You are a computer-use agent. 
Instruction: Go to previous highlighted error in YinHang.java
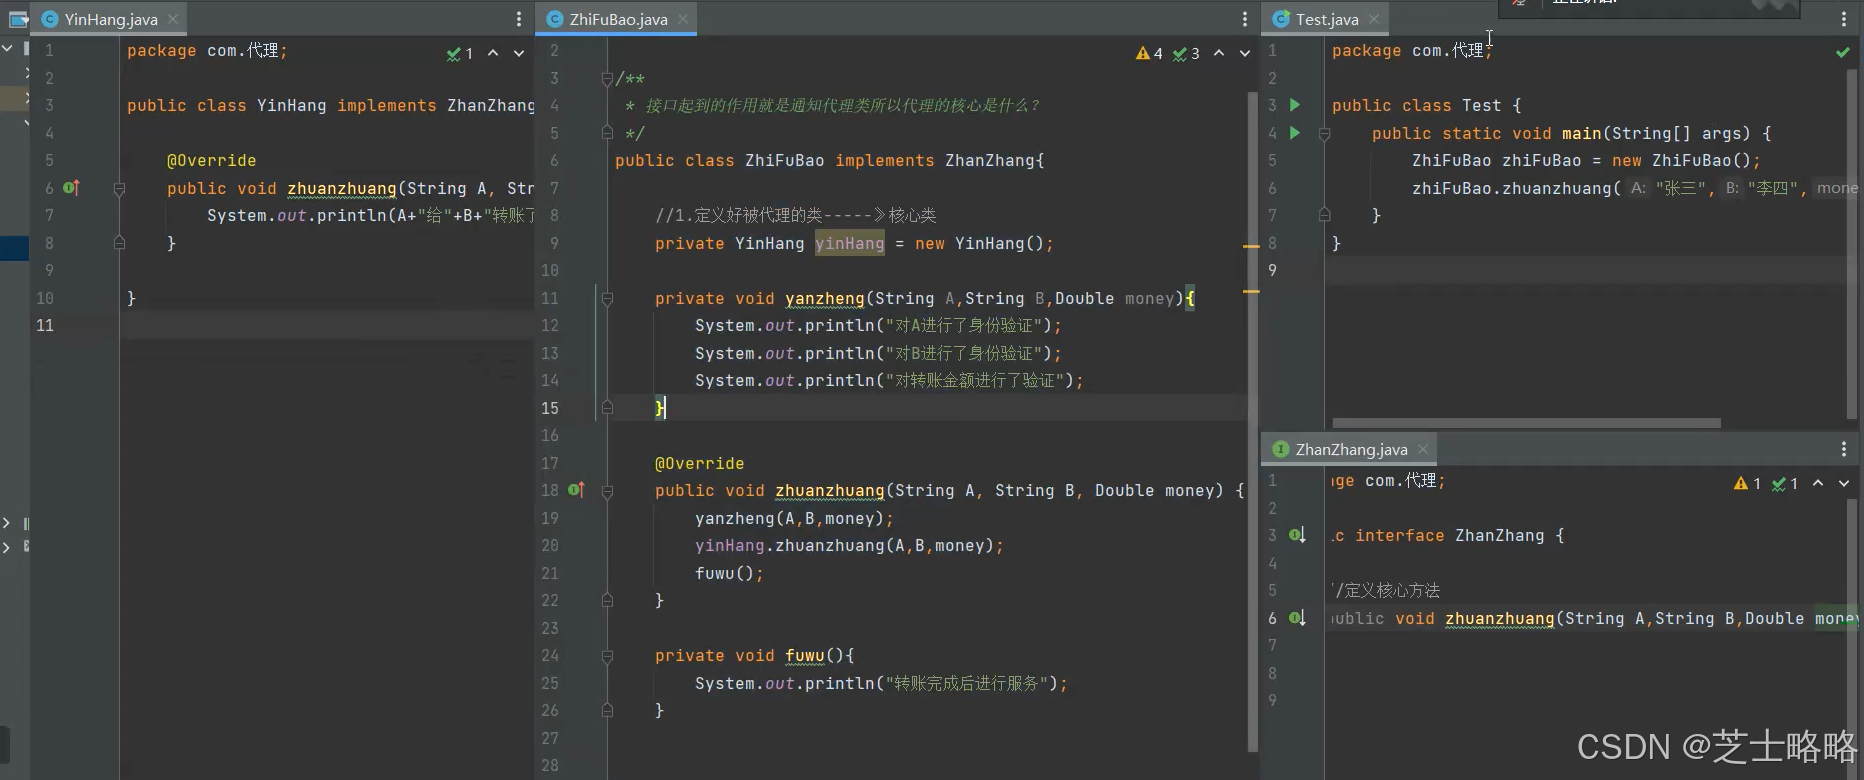pos(493,53)
